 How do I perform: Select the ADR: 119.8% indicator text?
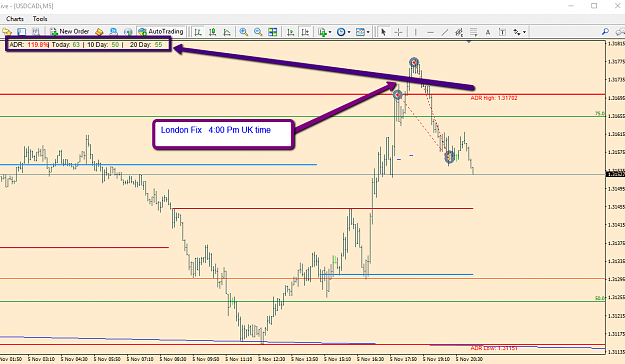[x=29, y=45]
